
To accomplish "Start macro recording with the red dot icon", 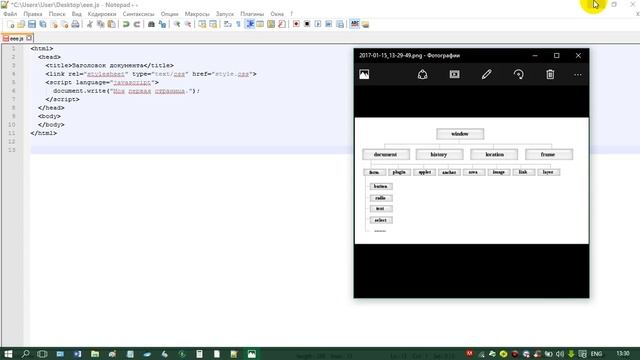I will coord(296,24).
